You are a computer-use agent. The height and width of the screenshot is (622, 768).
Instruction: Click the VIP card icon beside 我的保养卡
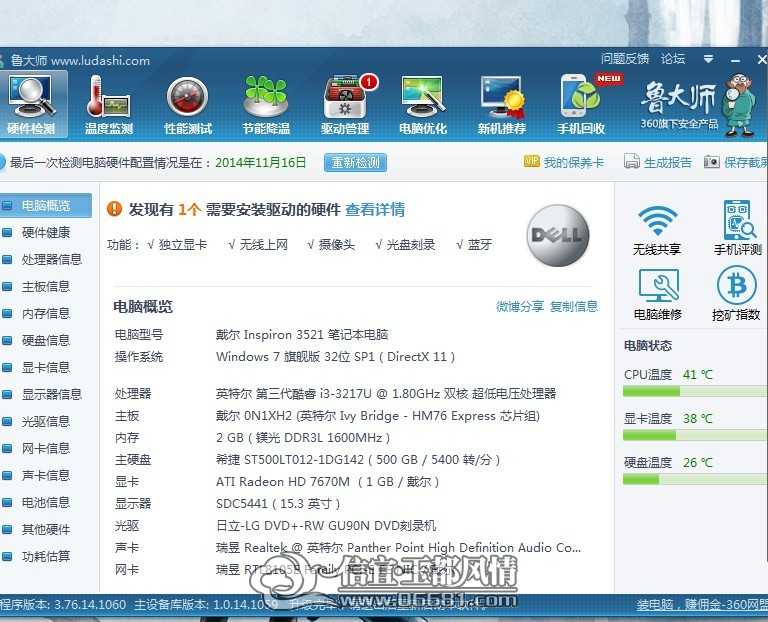click(531, 161)
